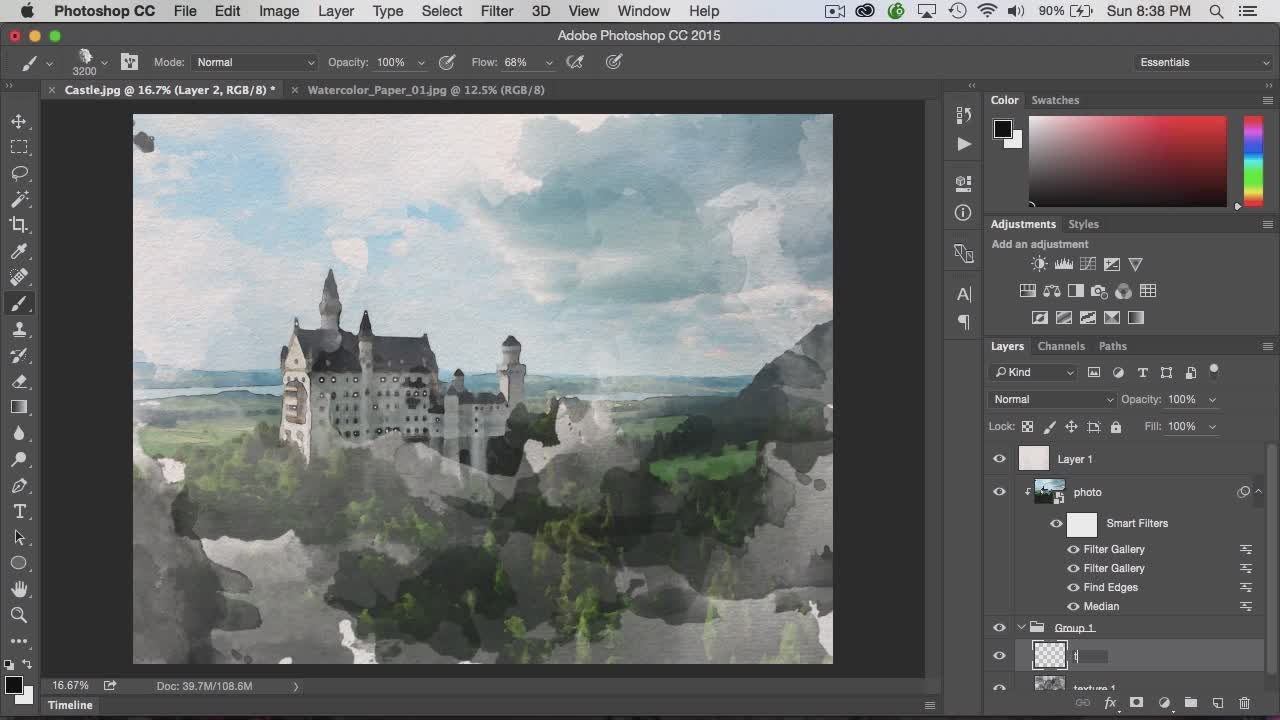
Task: Open the brush Mode dropdown
Action: 254,62
